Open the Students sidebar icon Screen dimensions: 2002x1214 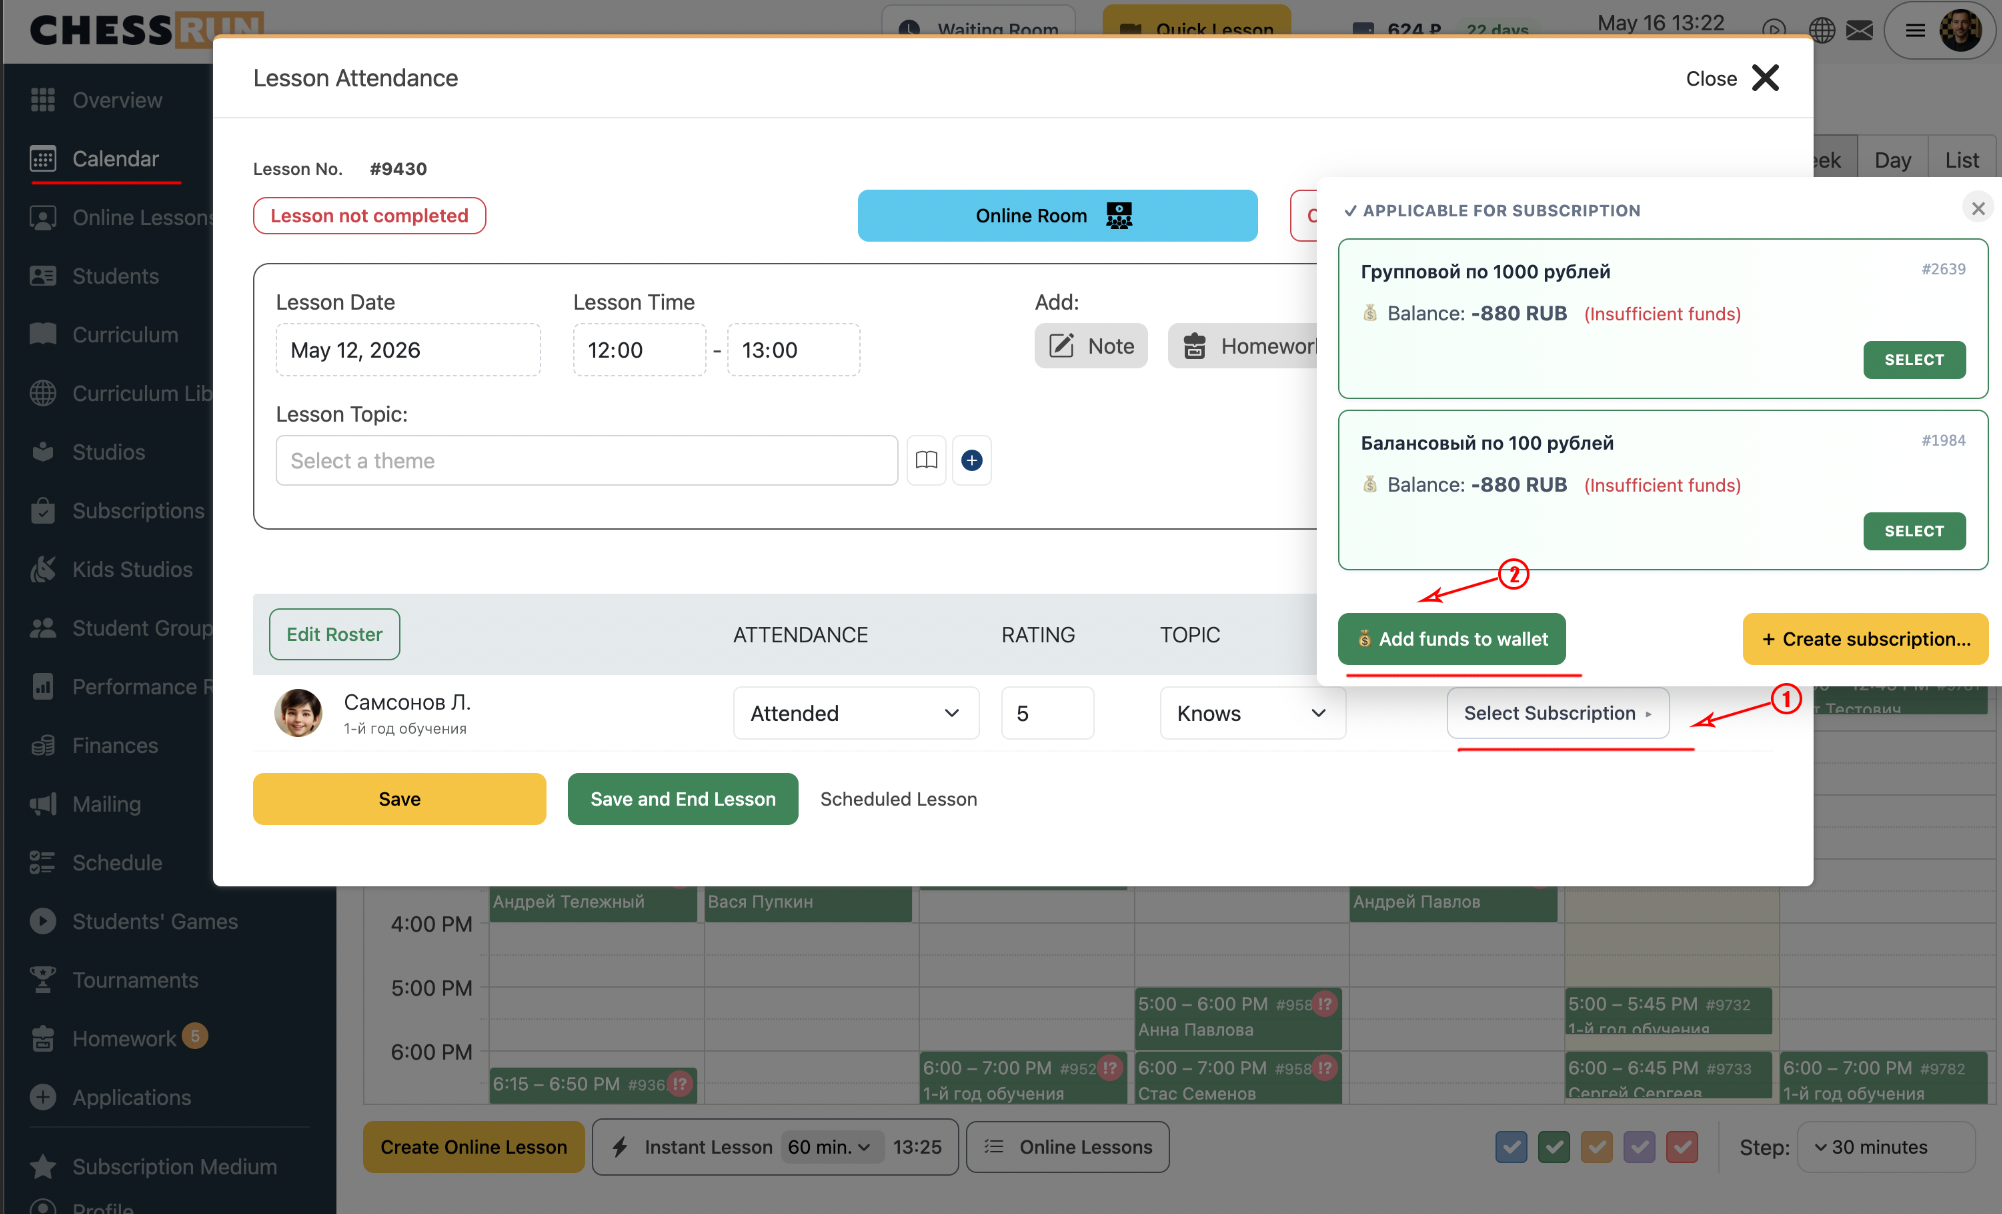point(43,276)
